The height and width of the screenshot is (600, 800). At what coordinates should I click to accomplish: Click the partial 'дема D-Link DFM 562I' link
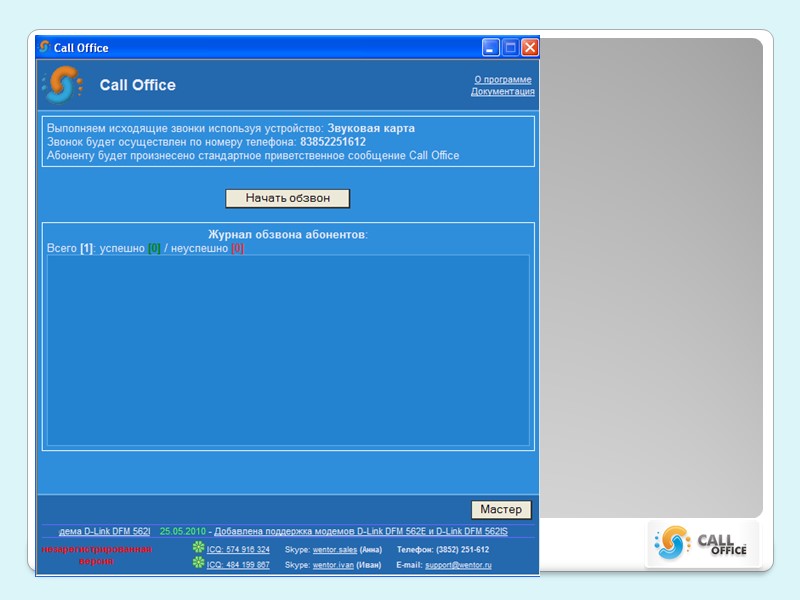click(x=105, y=531)
